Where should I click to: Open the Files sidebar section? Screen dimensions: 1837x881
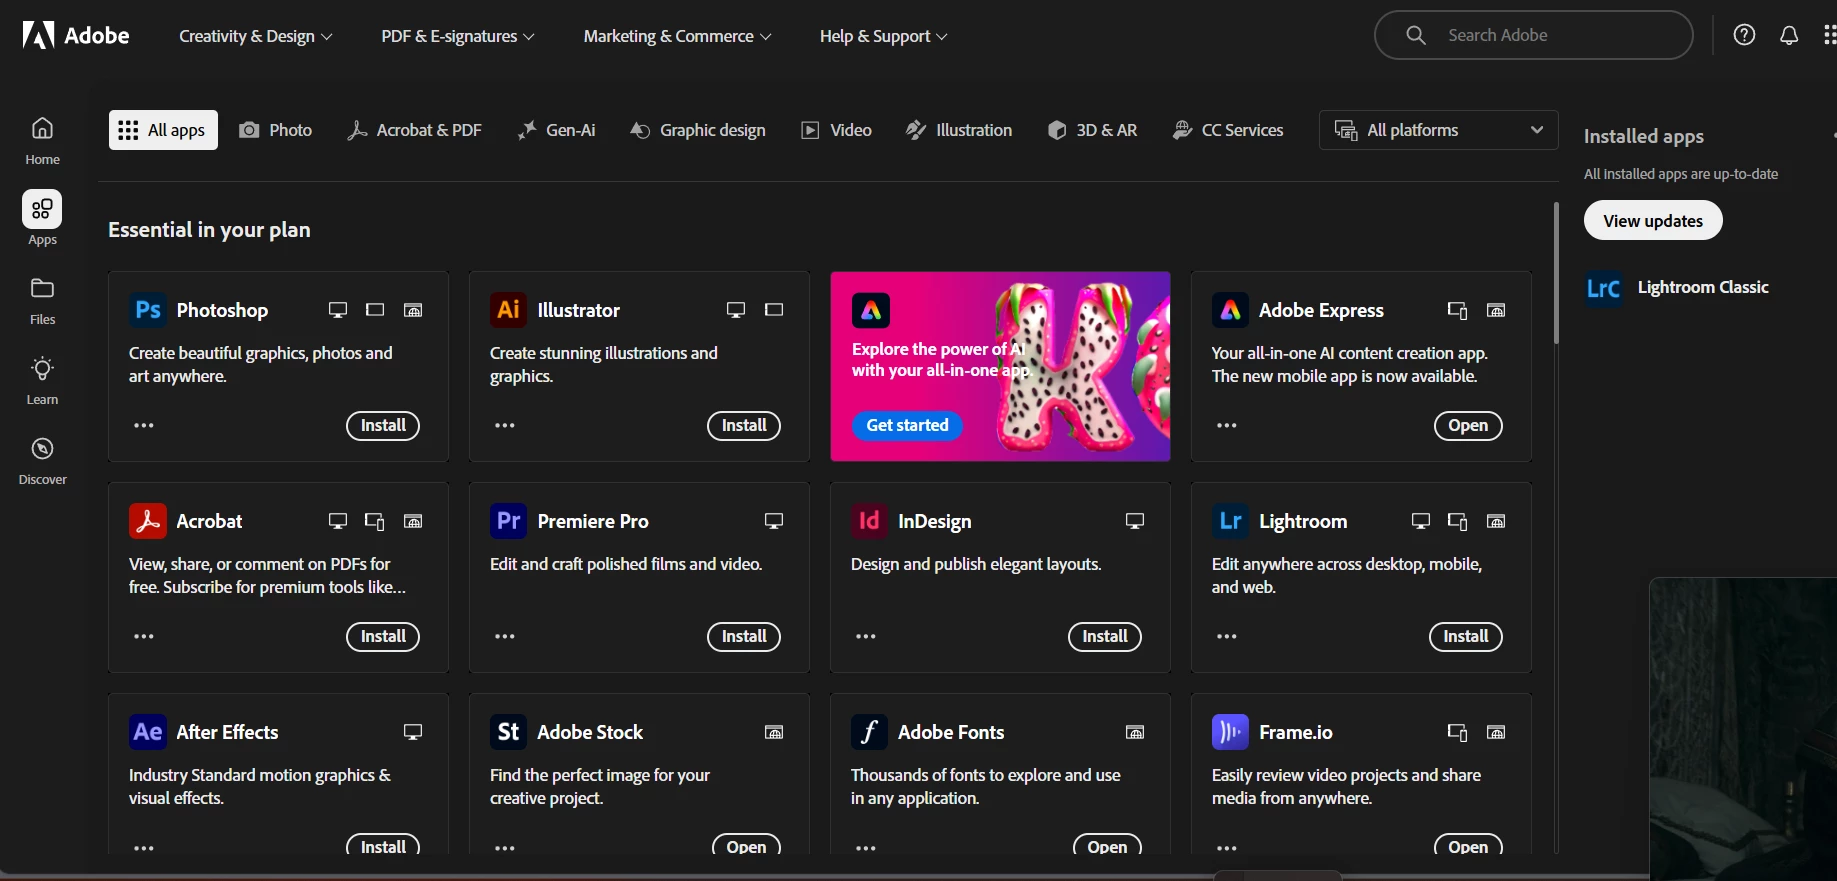pos(42,301)
